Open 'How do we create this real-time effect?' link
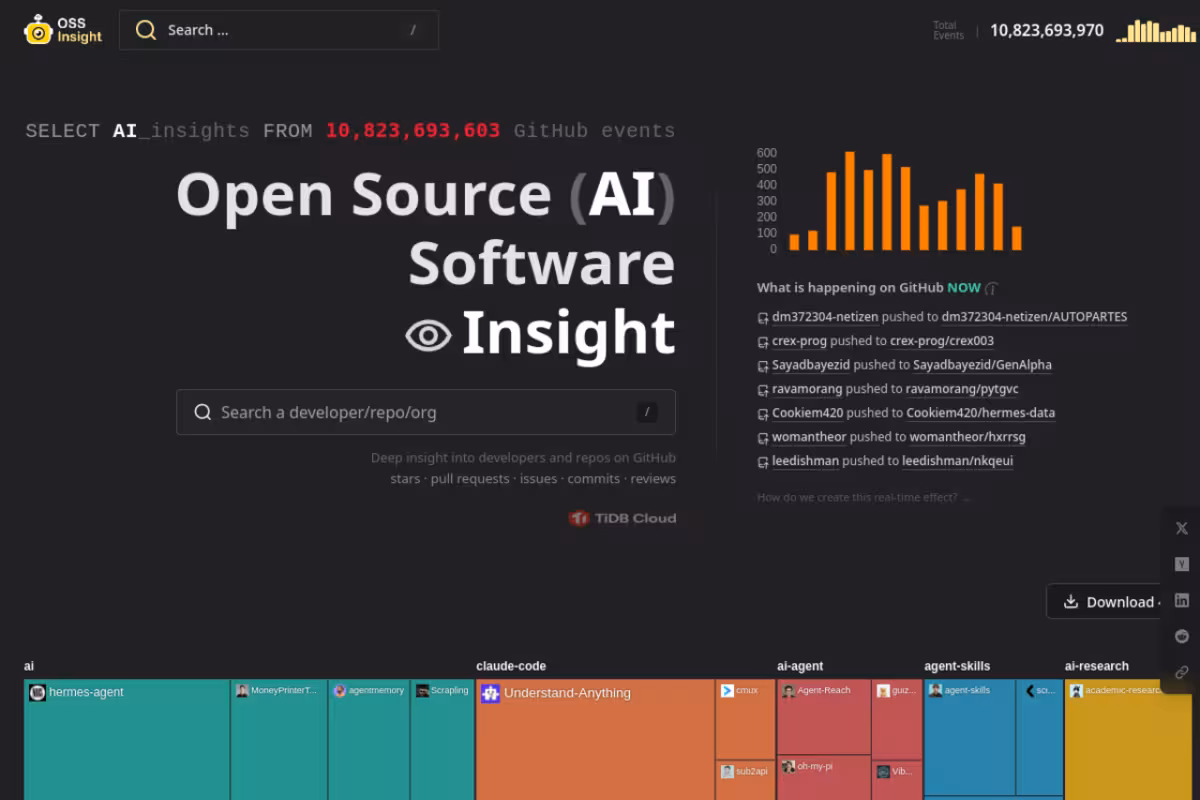The image size is (1200, 800). (x=863, y=497)
